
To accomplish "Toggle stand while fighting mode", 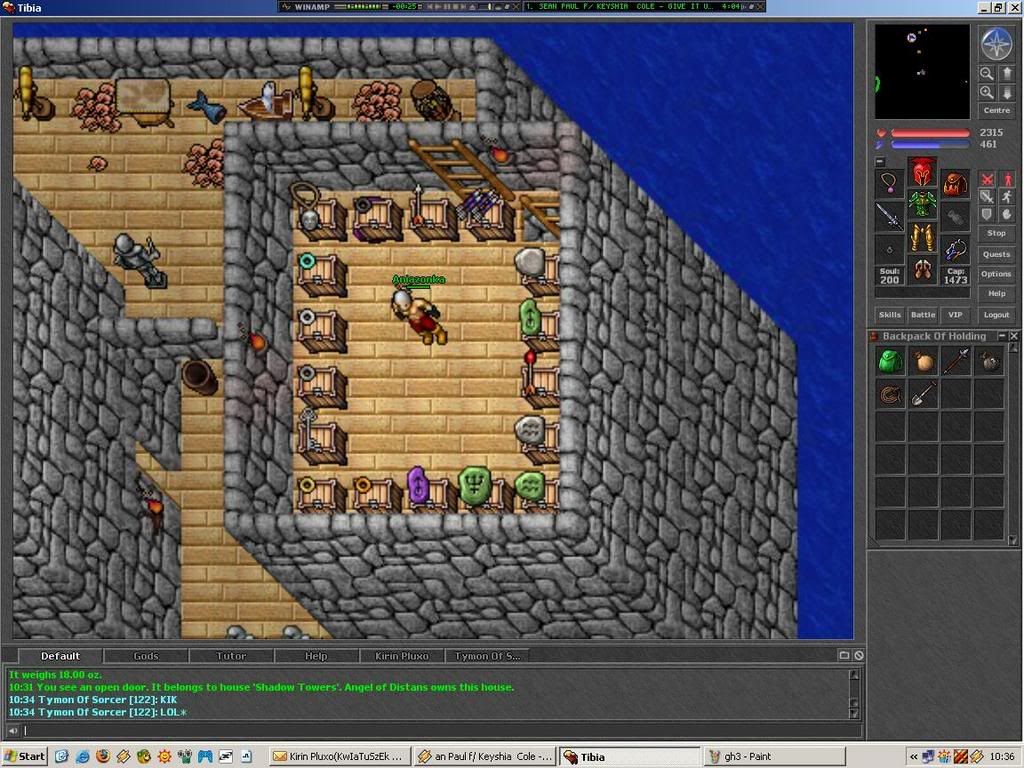I will (1008, 179).
